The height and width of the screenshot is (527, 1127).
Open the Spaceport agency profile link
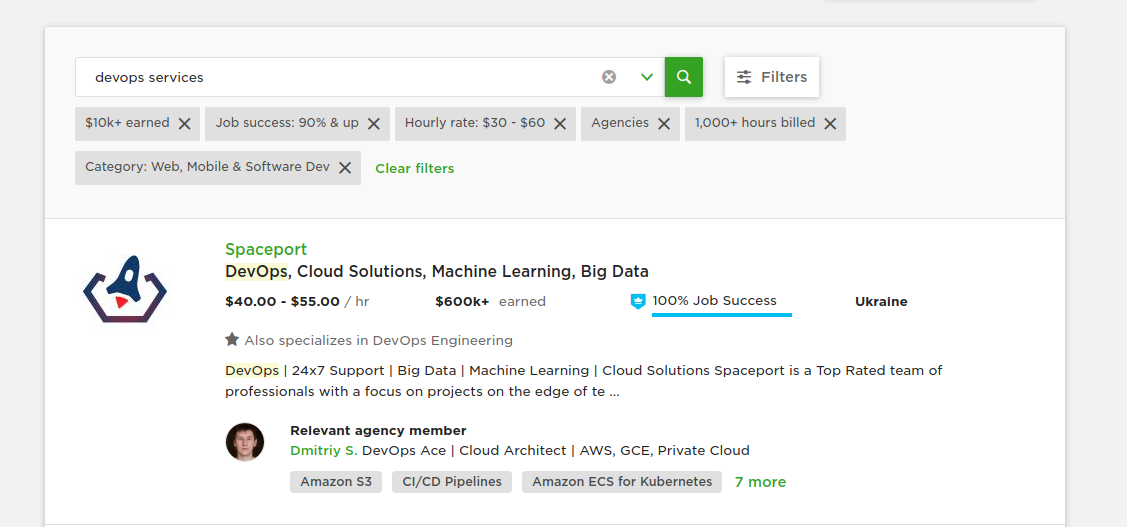coord(266,249)
